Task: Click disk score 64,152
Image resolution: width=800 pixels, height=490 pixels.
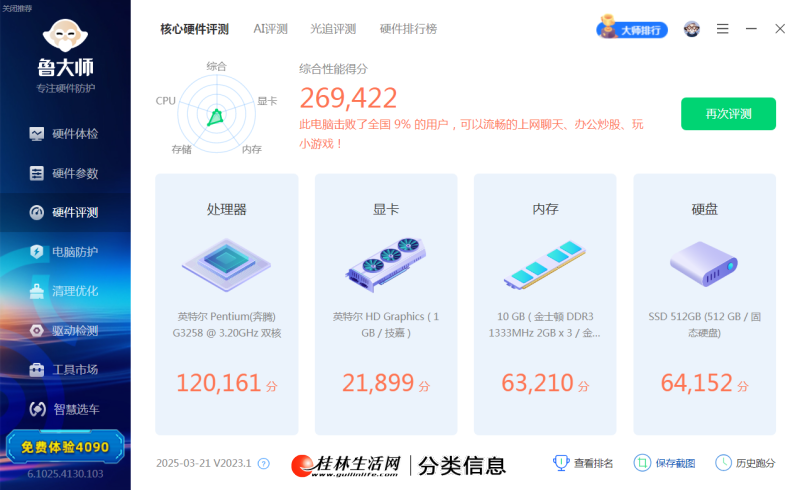Action: coord(696,383)
